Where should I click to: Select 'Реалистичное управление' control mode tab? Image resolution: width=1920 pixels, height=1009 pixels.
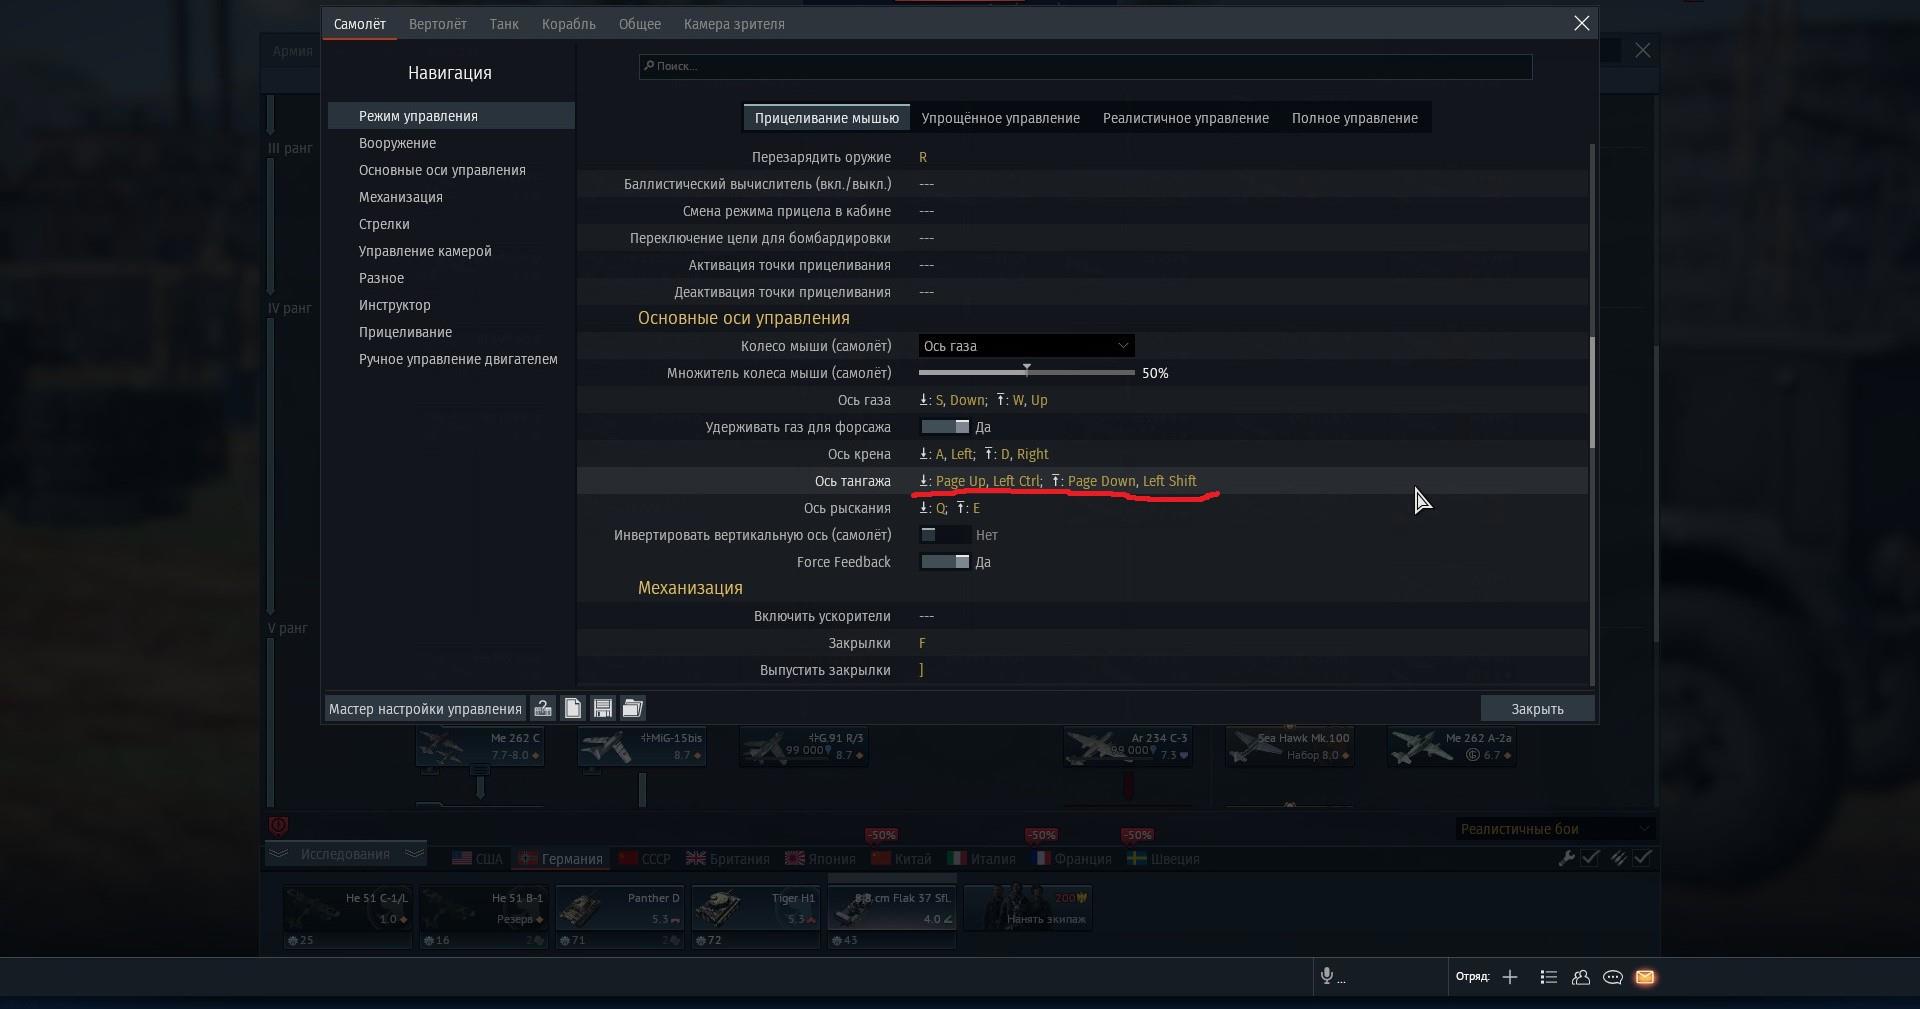tap(1185, 118)
